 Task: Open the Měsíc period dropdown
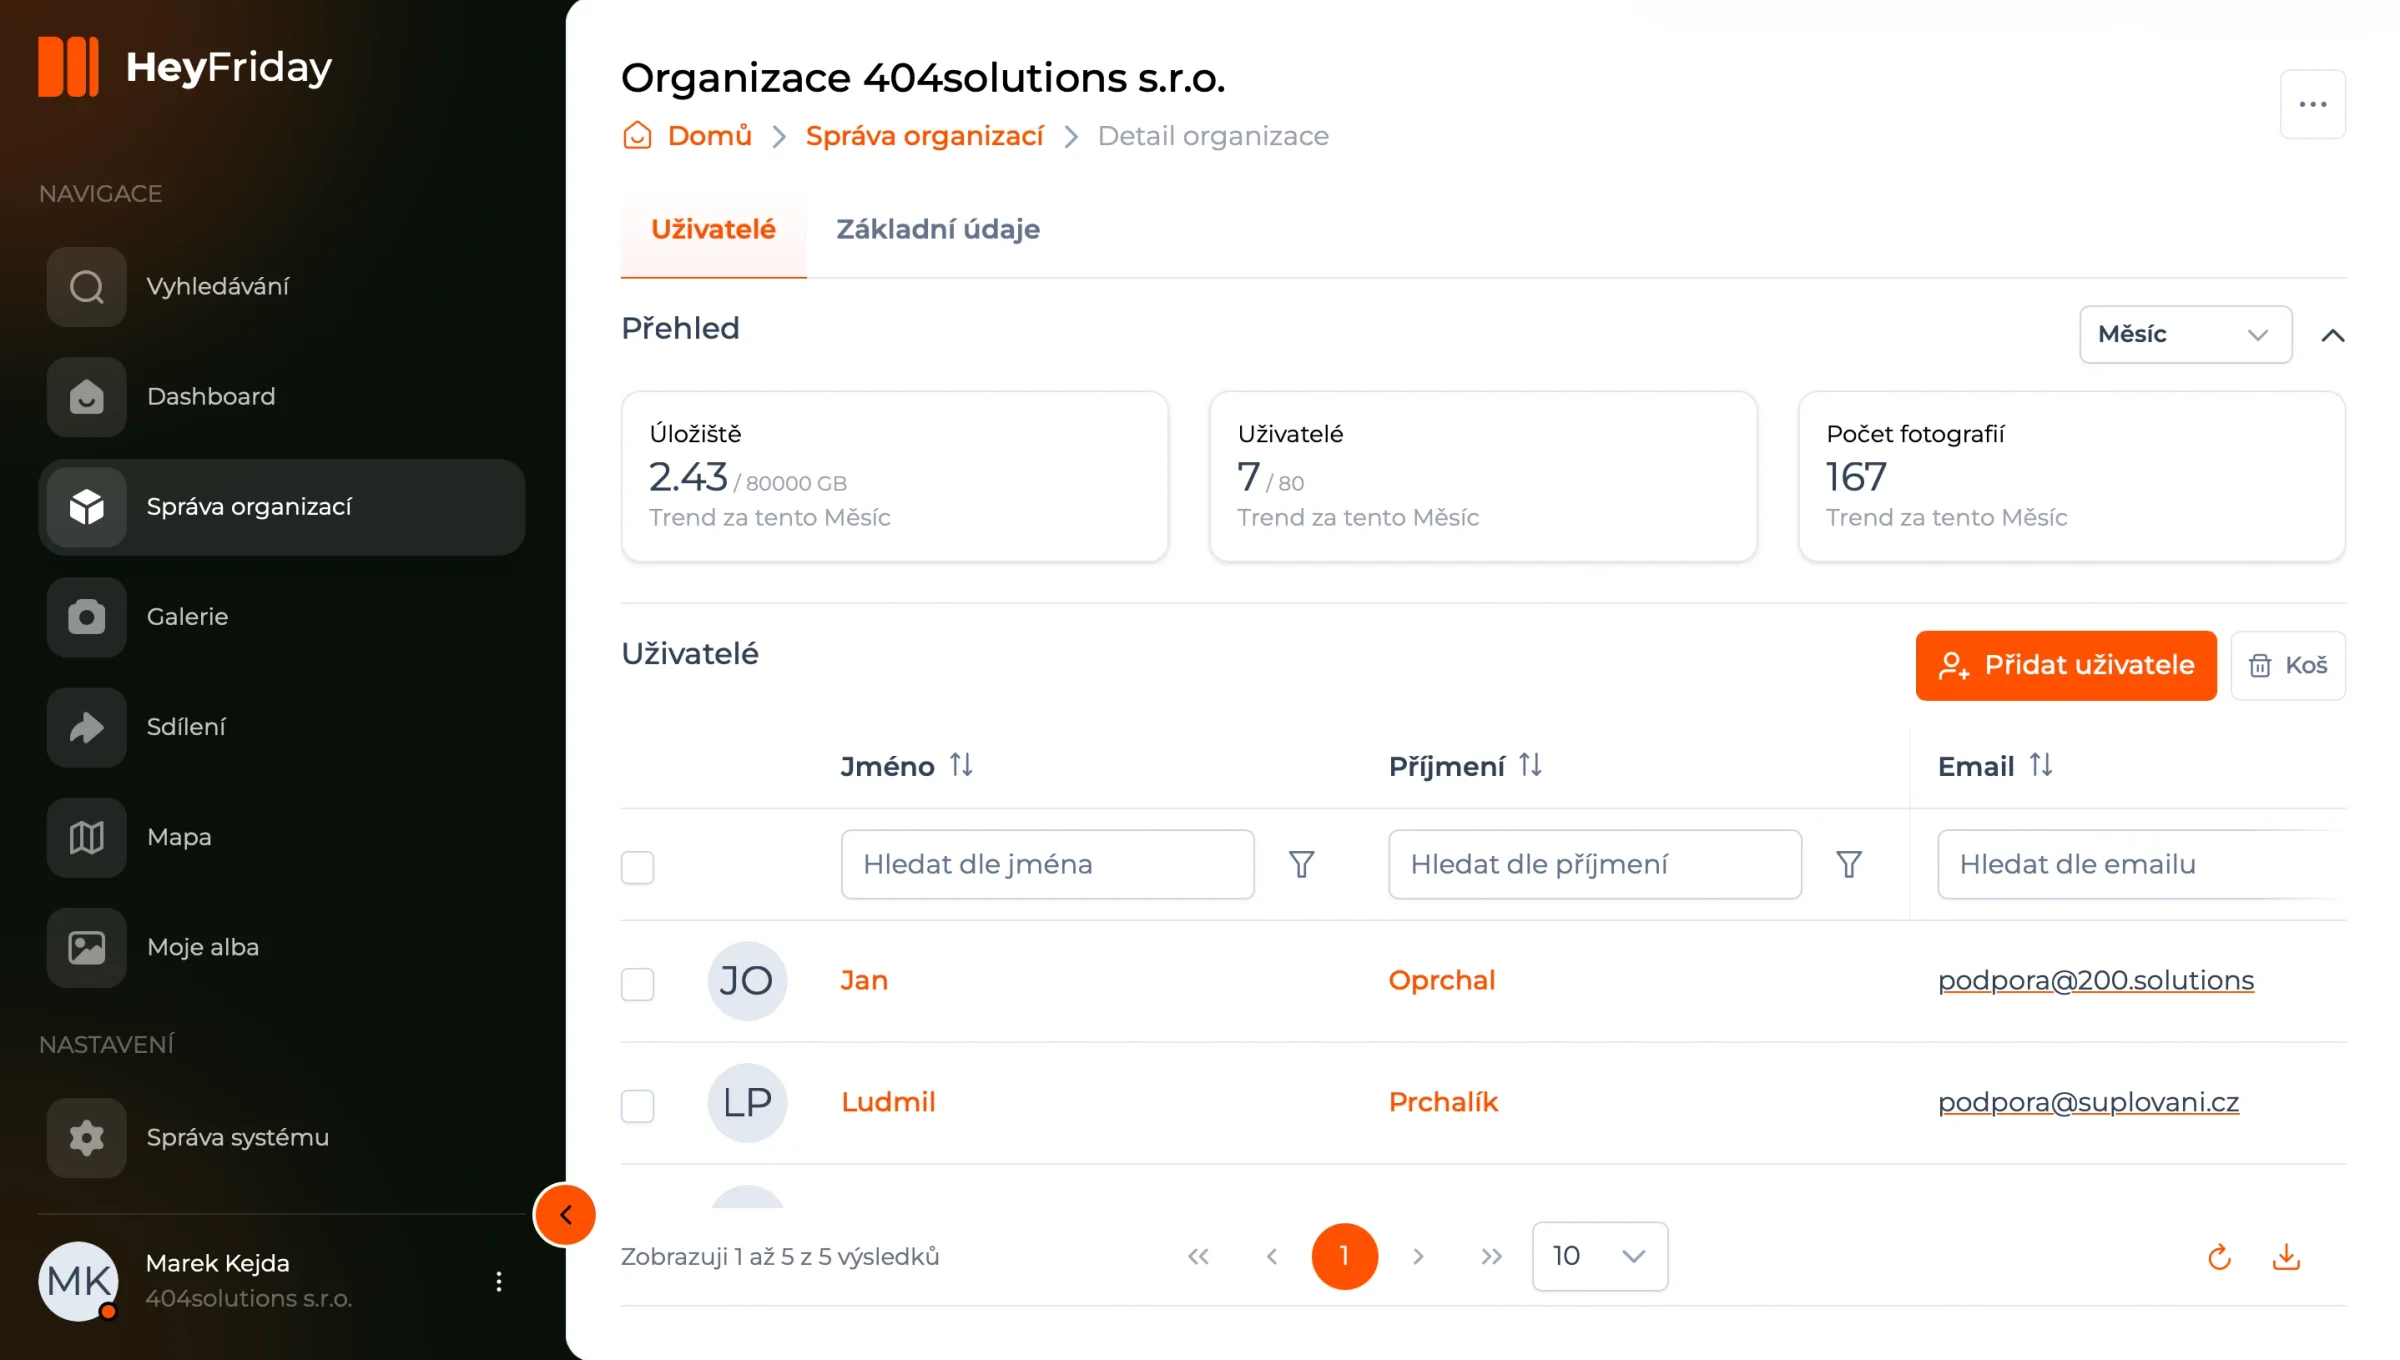tap(2185, 334)
